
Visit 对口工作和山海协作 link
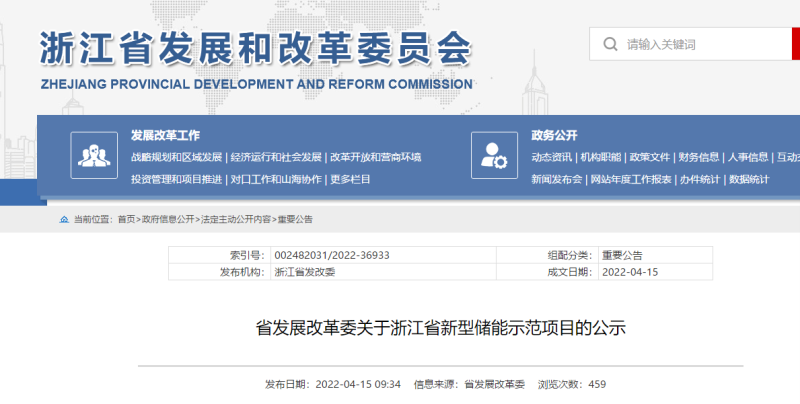click(276, 179)
